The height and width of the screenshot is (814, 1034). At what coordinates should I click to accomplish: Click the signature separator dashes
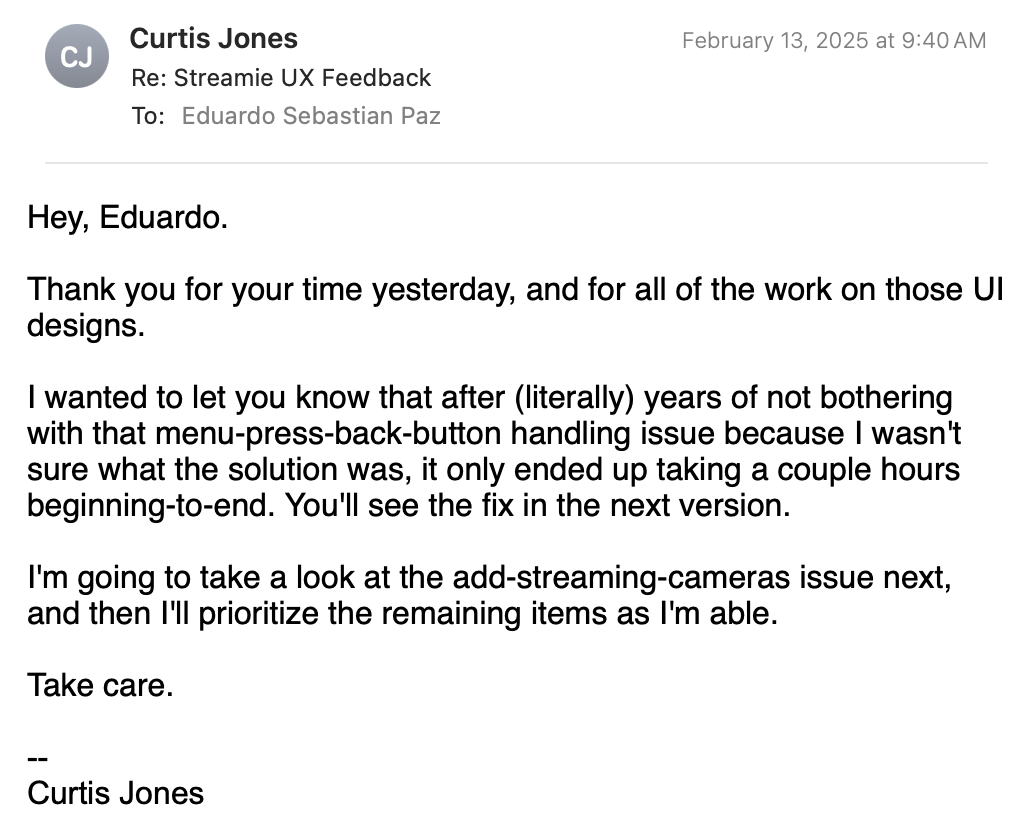coord(38,759)
